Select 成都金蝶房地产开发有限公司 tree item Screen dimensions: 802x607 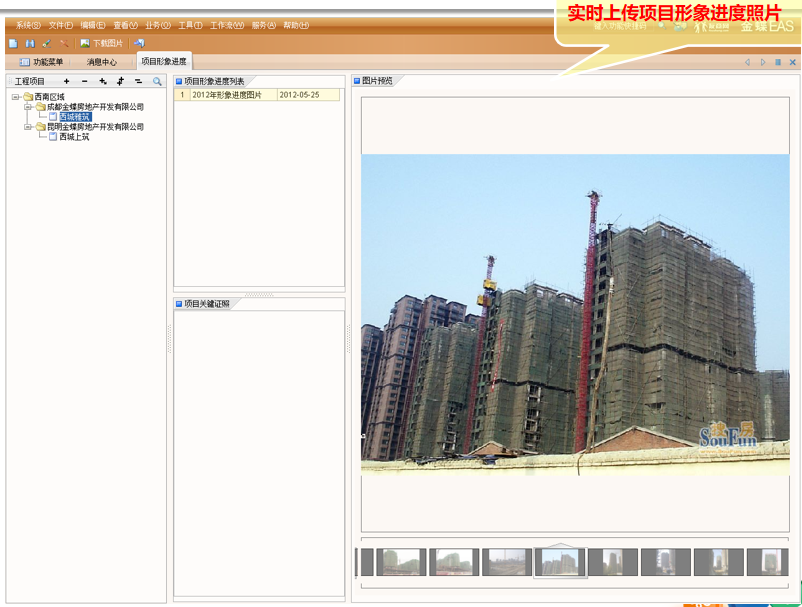tap(95, 107)
